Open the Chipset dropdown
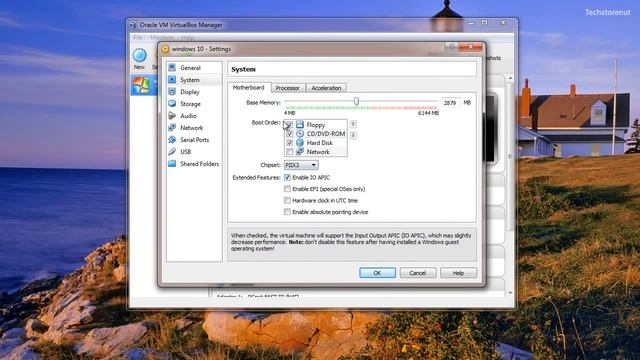 301,165
